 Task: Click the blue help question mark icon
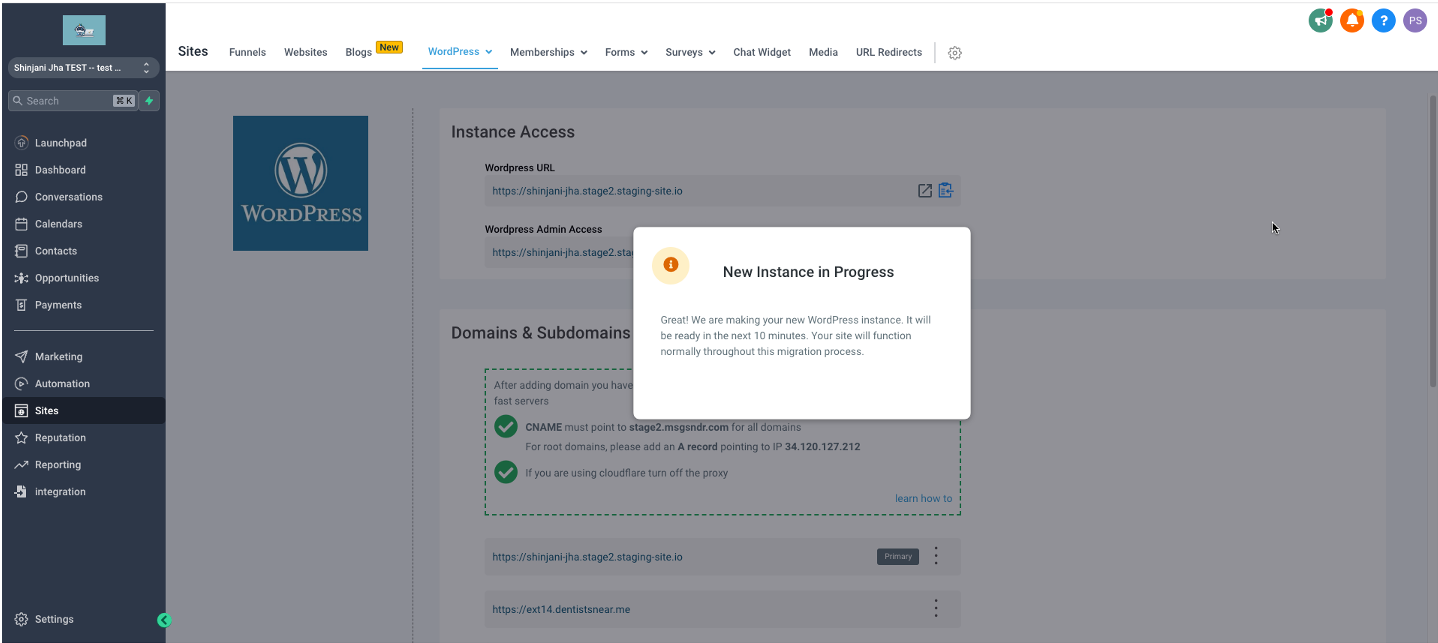pos(1383,20)
